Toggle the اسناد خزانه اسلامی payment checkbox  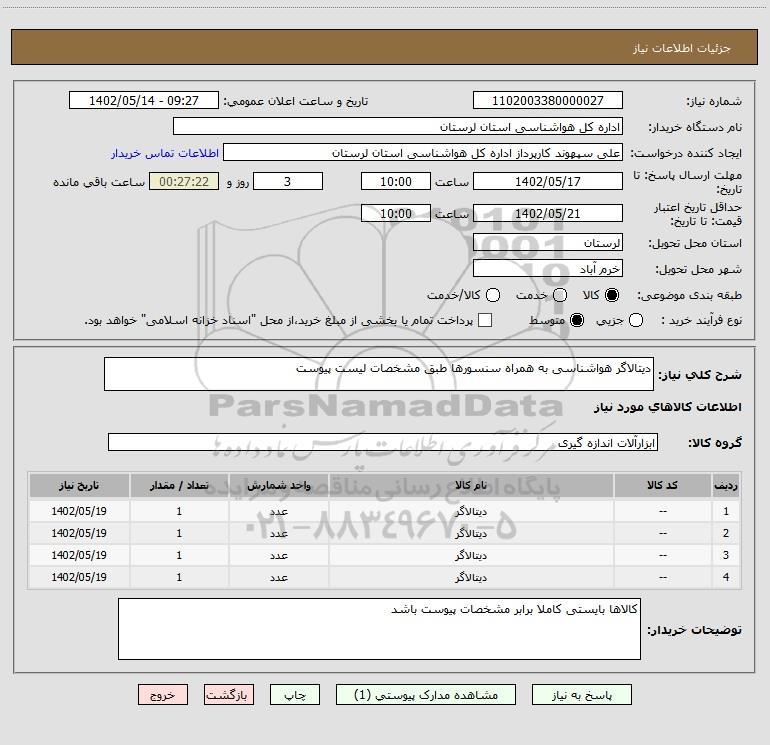pos(485,320)
